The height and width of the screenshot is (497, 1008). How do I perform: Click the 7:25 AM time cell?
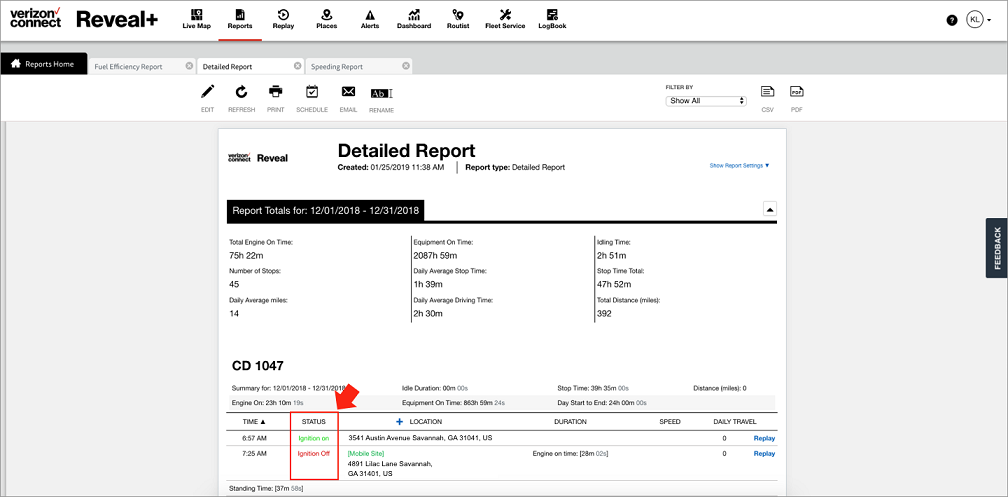(254, 453)
